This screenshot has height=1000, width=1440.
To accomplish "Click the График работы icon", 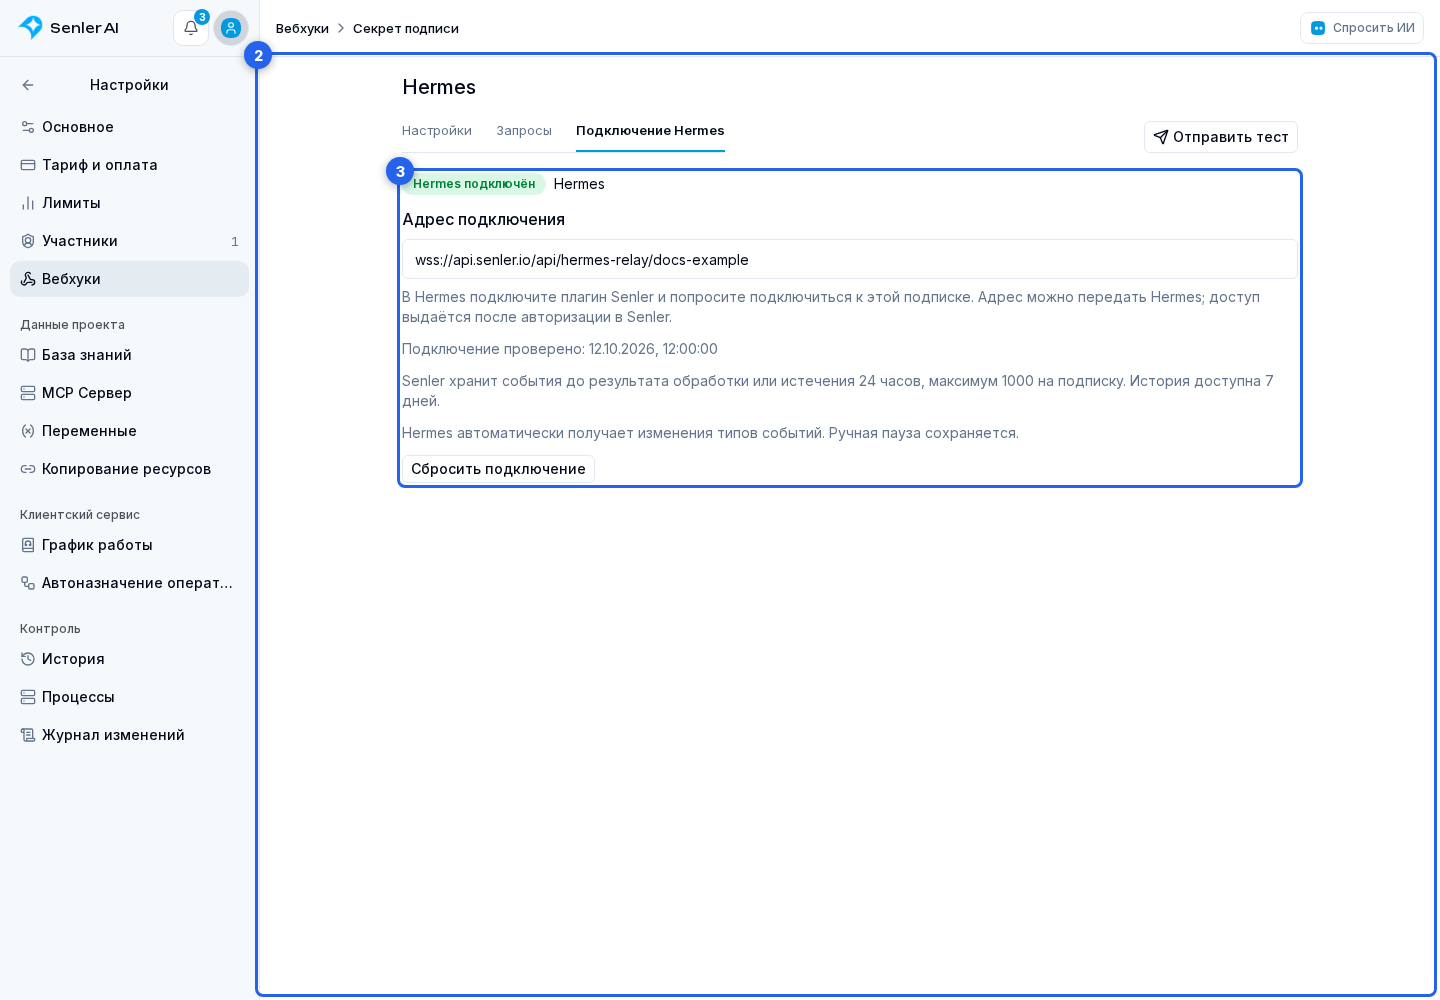I will pyautogui.click(x=28, y=545).
